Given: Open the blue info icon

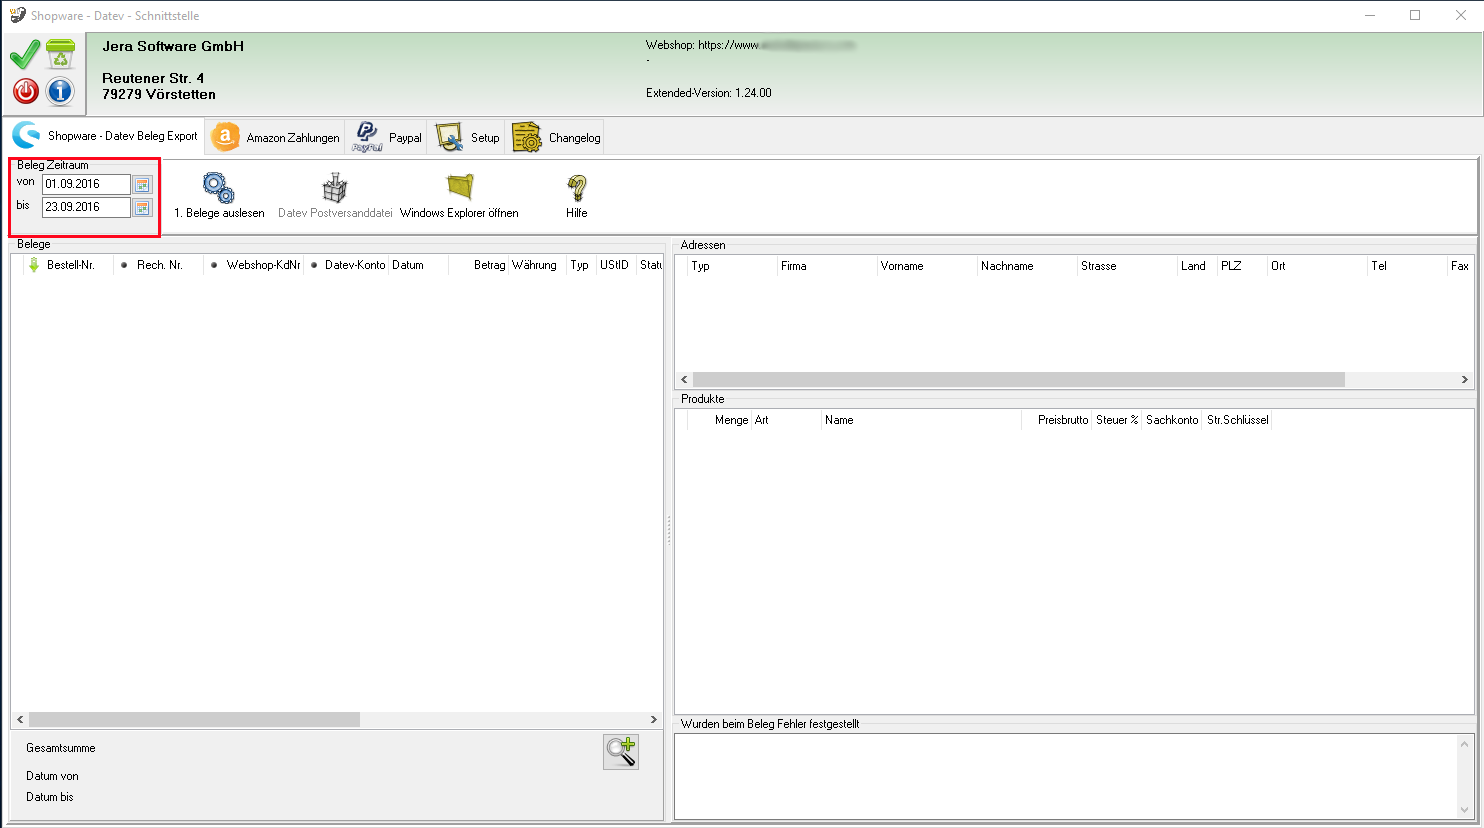Looking at the screenshot, I should (60, 91).
